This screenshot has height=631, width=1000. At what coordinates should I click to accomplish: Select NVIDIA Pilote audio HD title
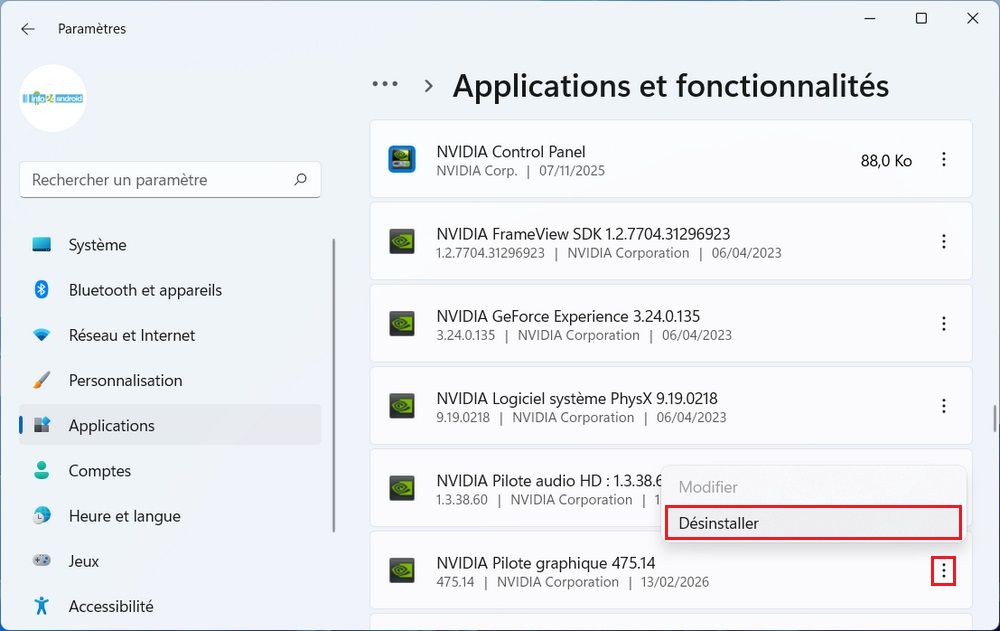click(549, 480)
